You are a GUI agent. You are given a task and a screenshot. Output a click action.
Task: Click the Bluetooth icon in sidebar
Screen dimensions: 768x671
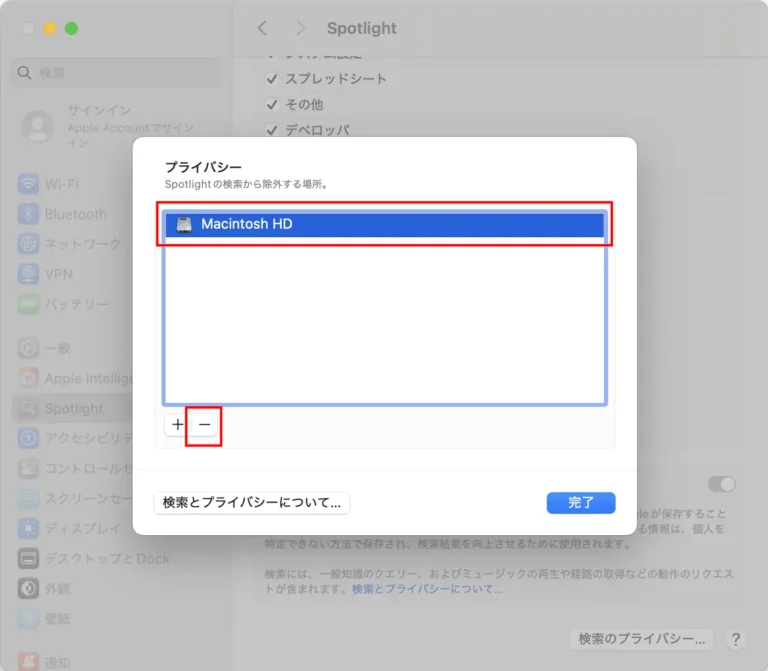(28, 214)
